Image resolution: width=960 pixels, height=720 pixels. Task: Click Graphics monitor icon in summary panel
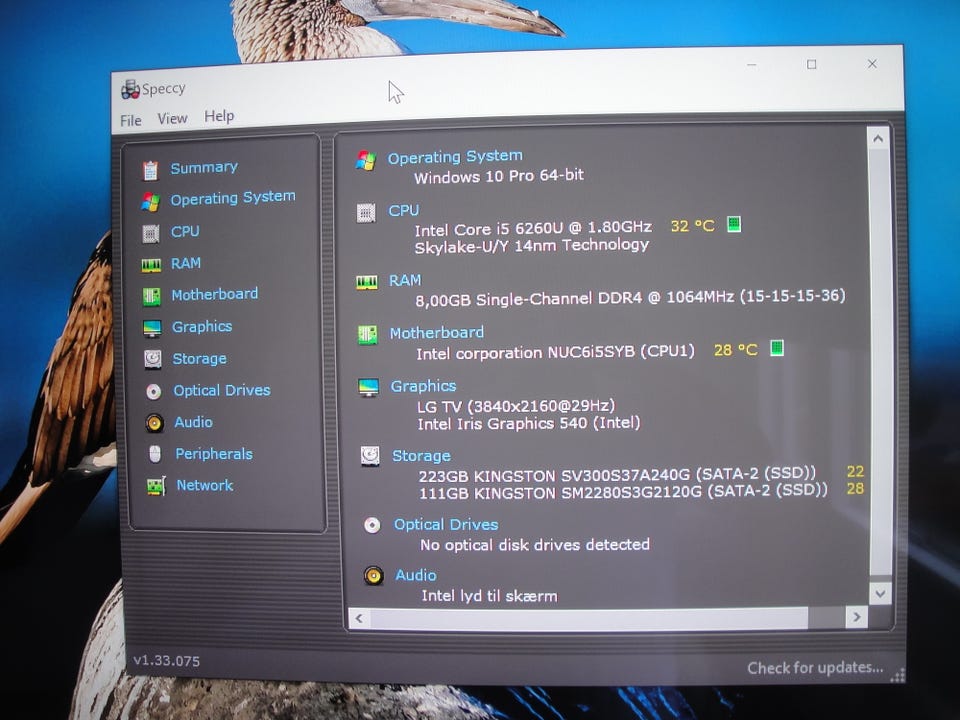369,388
